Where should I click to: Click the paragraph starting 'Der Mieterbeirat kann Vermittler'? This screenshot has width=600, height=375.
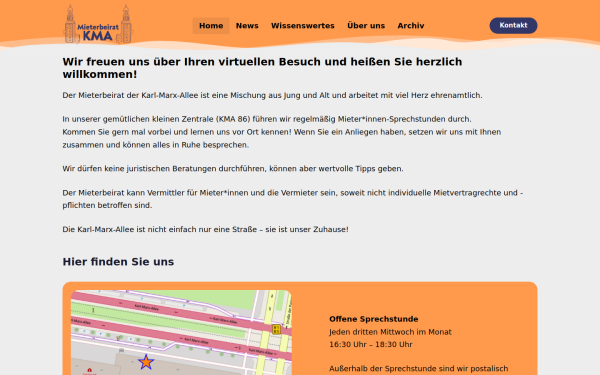click(293, 199)
